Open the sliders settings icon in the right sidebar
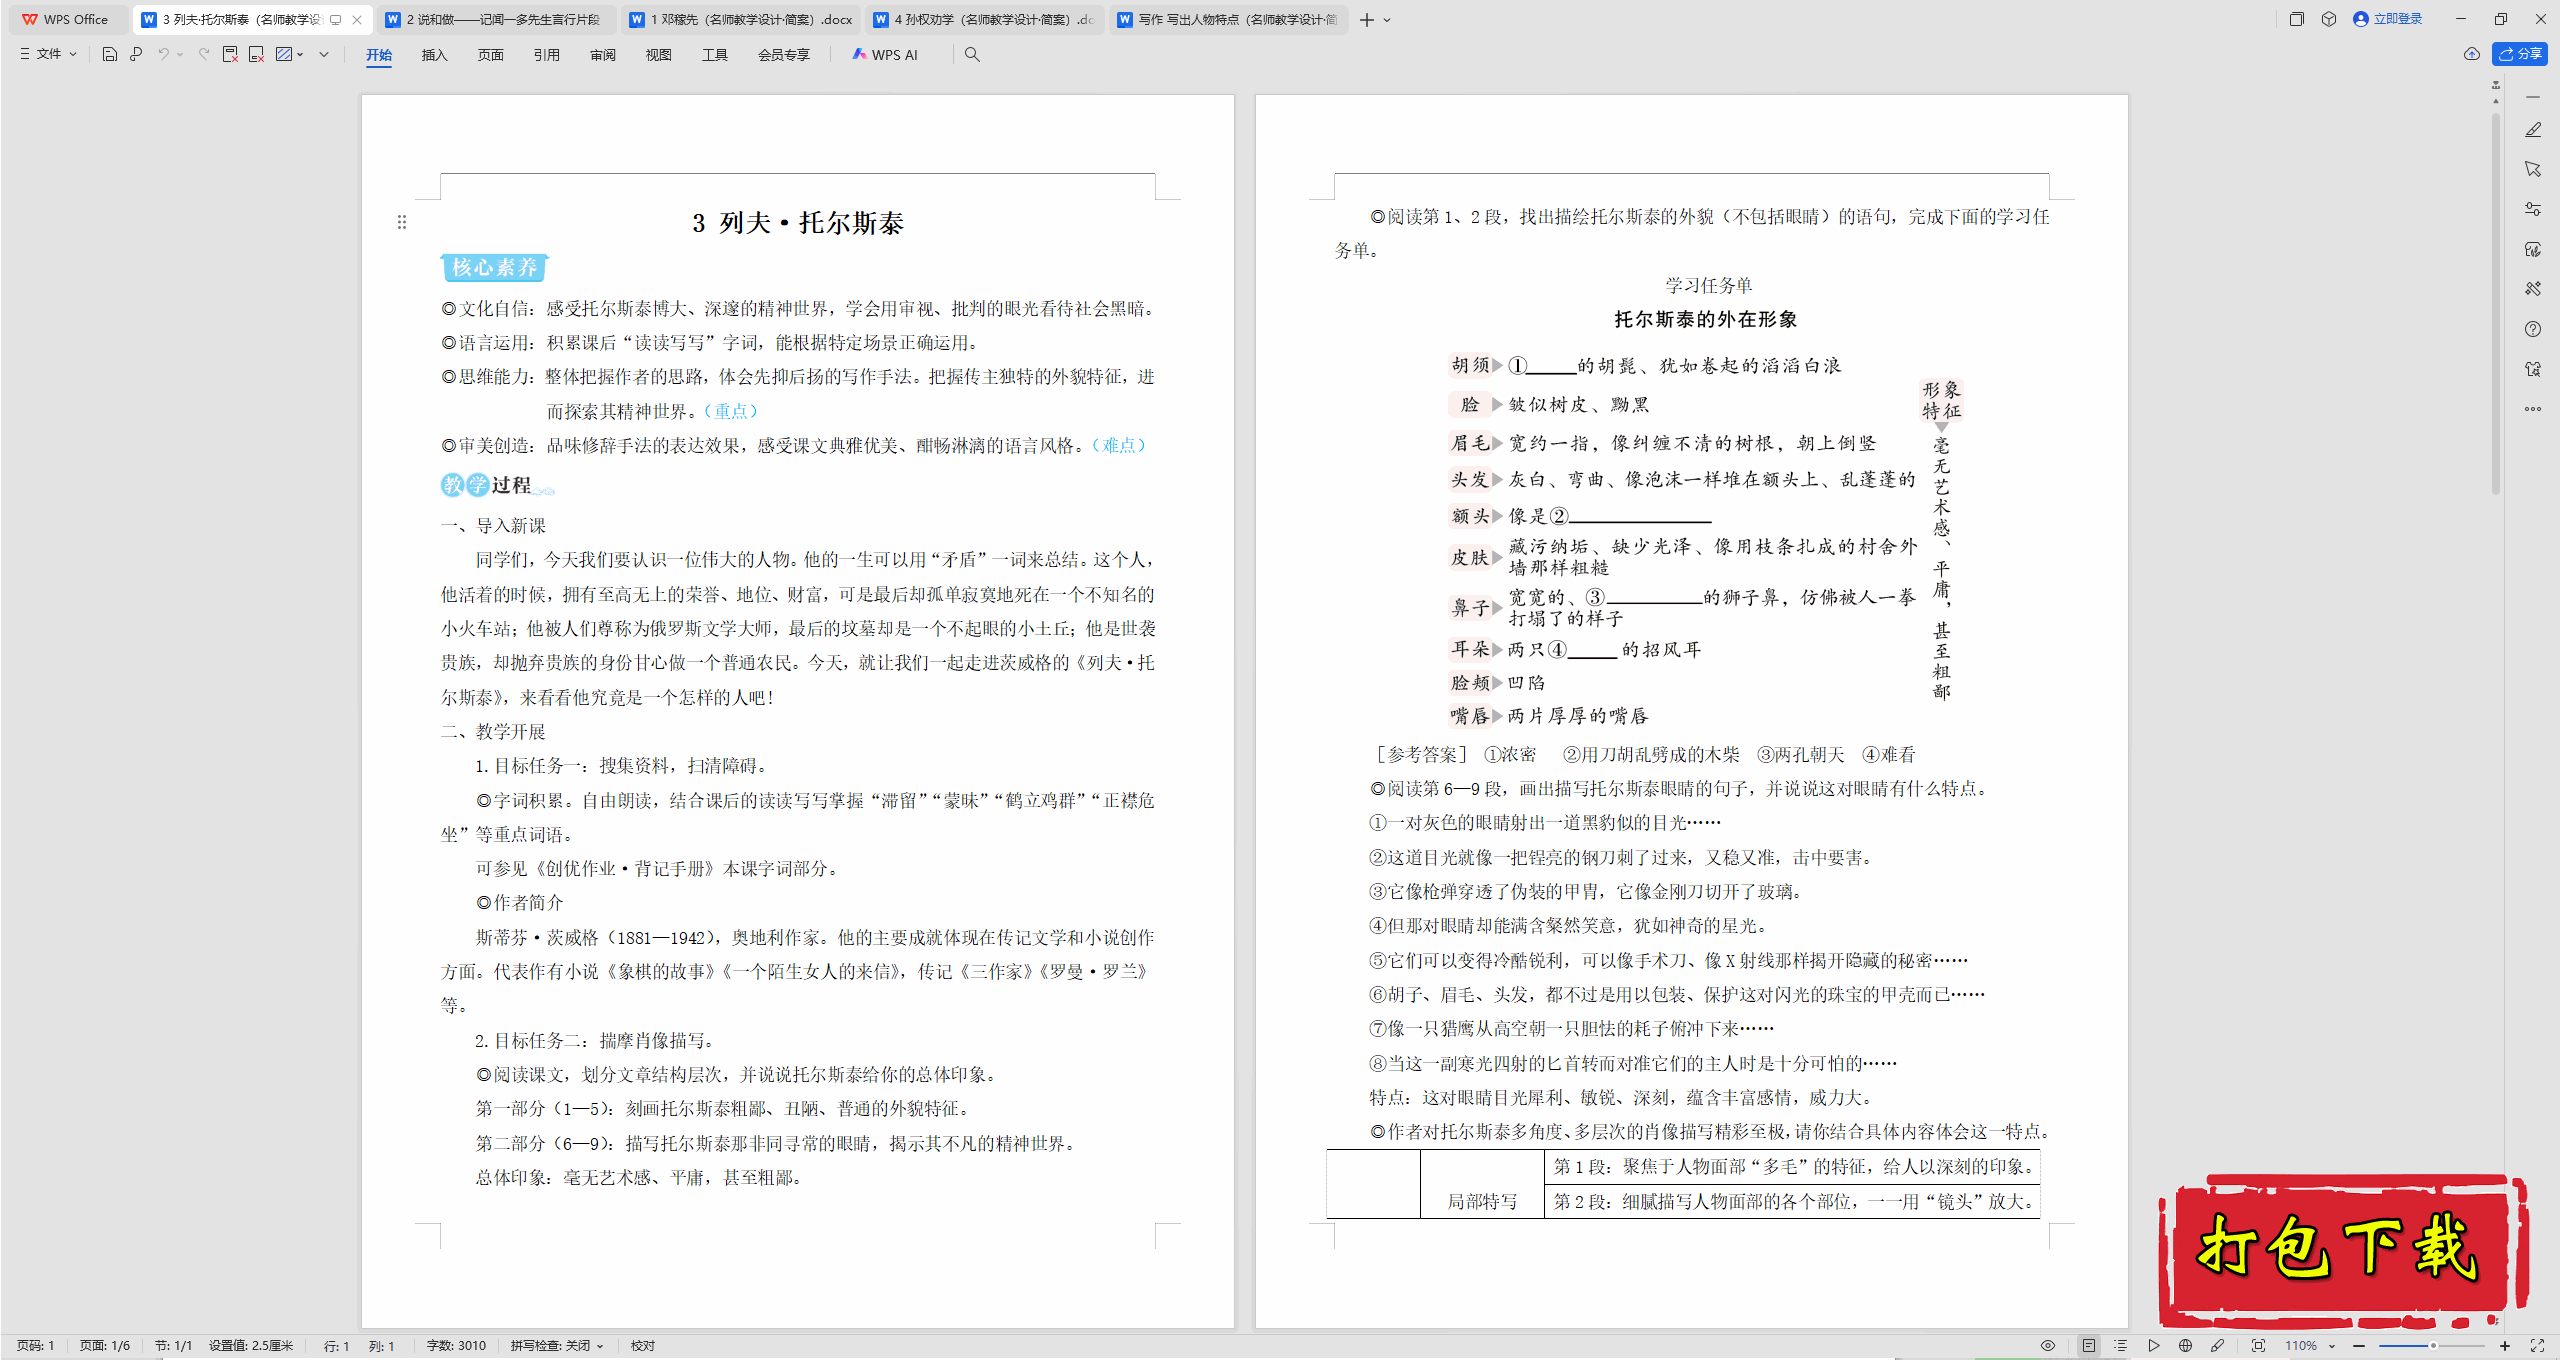The image size is (2560, 1360). [2533, 209]
